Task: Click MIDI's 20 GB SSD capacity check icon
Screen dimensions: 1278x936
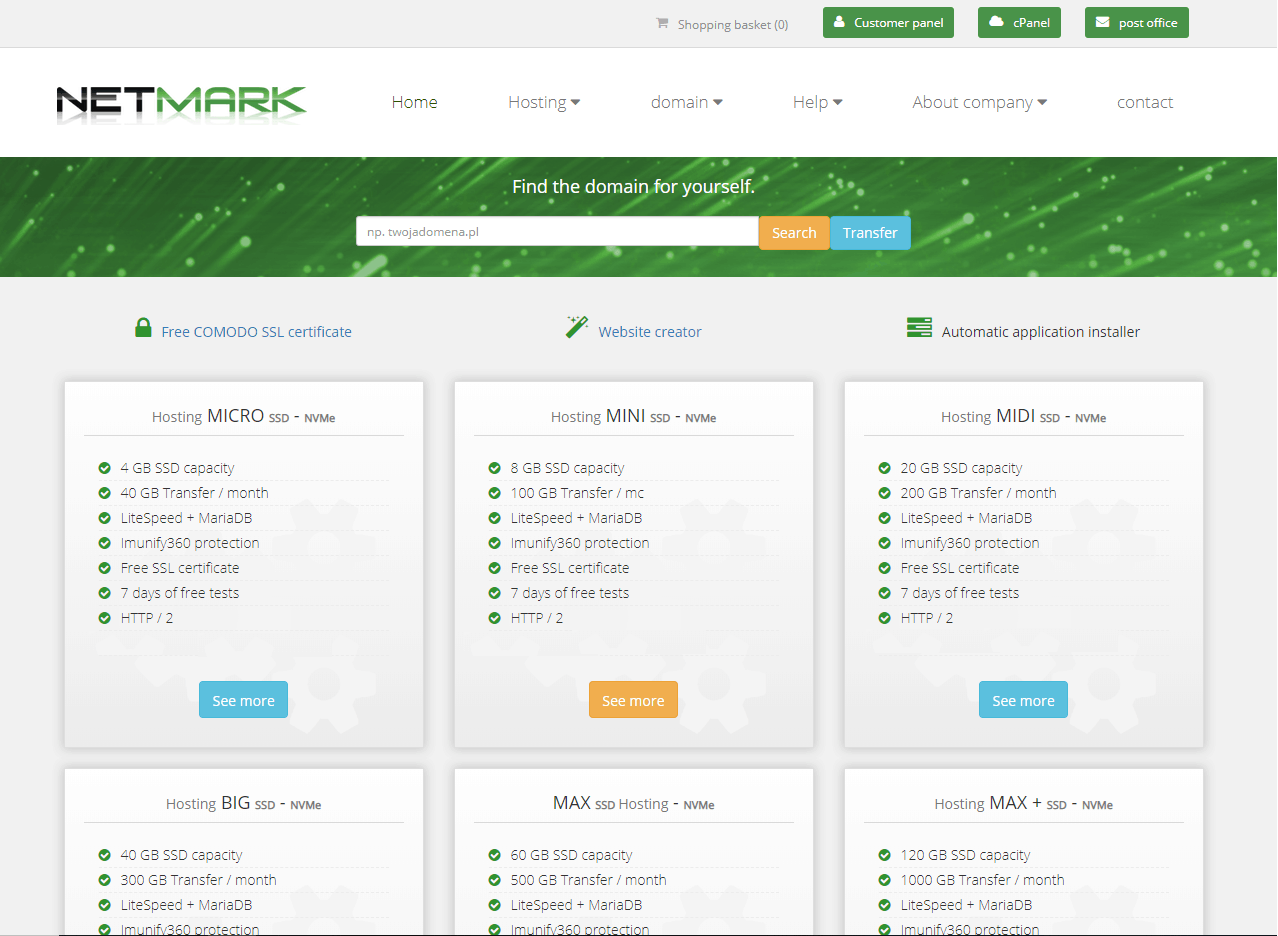Action: point(884,468)
